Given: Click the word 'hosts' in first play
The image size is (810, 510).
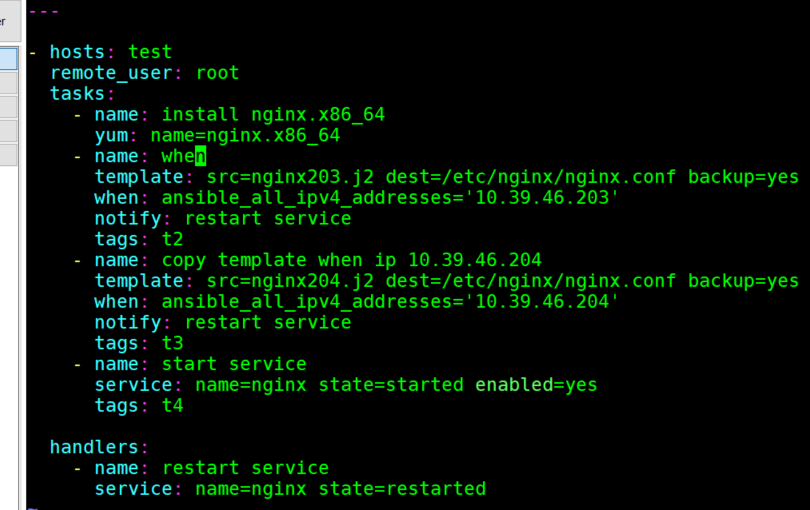Looking at the screenshot, I should point(78,52).
